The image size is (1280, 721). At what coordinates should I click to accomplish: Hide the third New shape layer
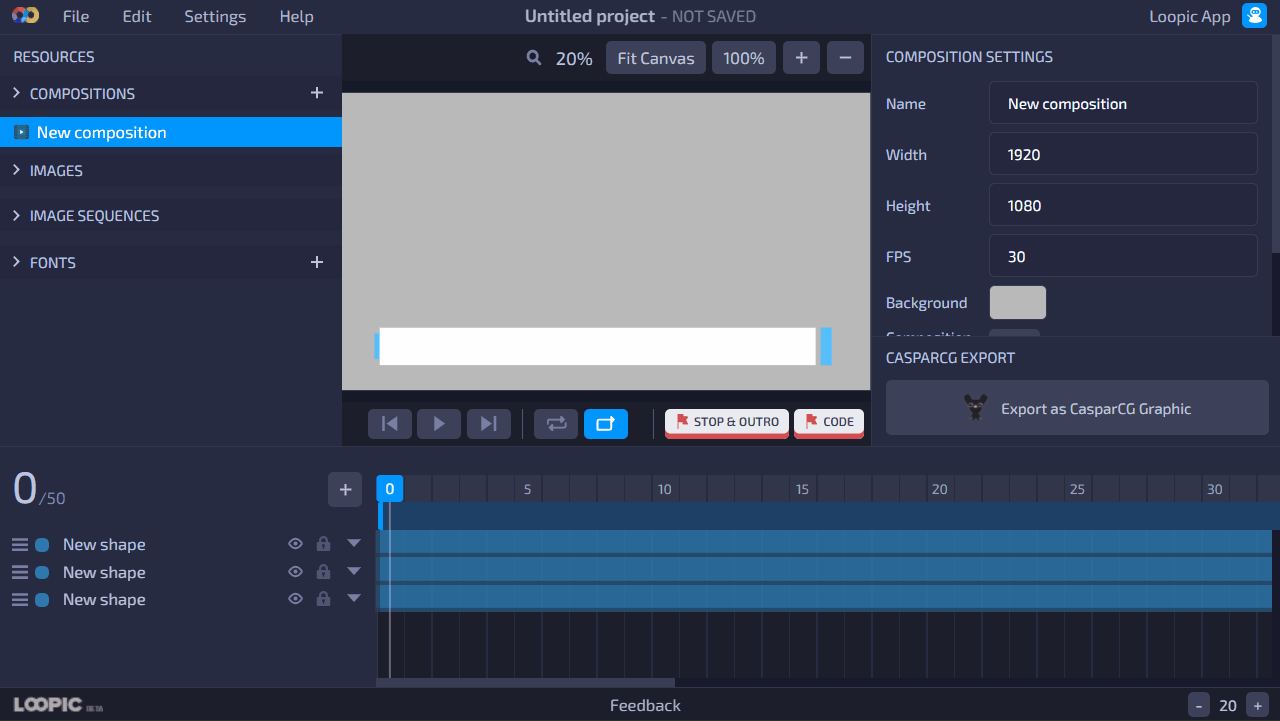pyautogui.click(x=295, y=599)
